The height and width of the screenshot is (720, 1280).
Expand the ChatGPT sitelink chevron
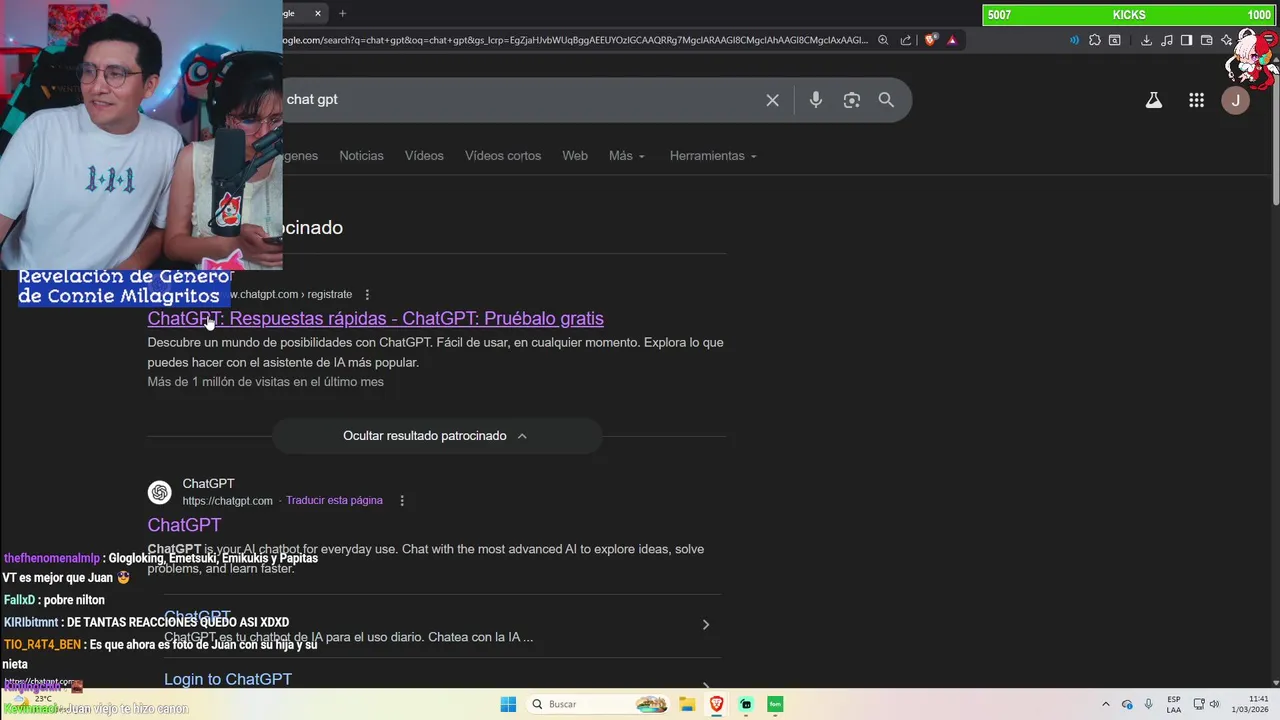pos(706,625)
